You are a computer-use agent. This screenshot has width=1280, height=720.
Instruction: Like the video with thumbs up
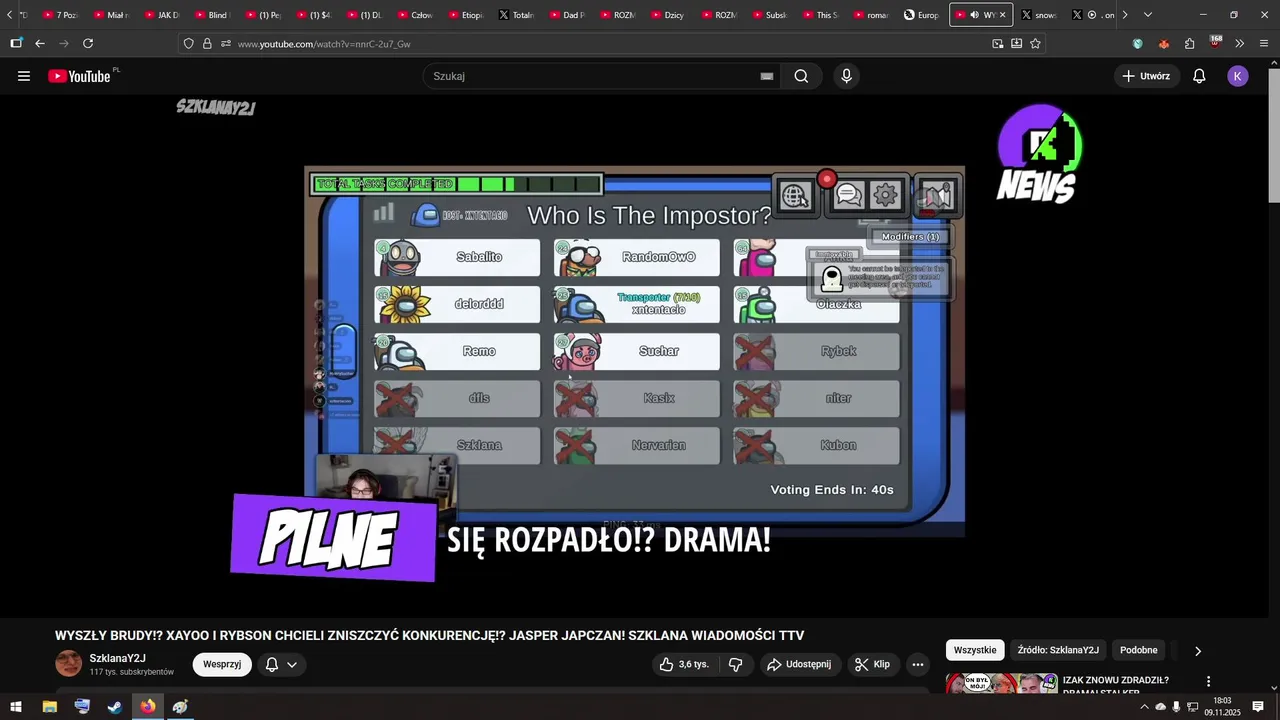[685, 664]
